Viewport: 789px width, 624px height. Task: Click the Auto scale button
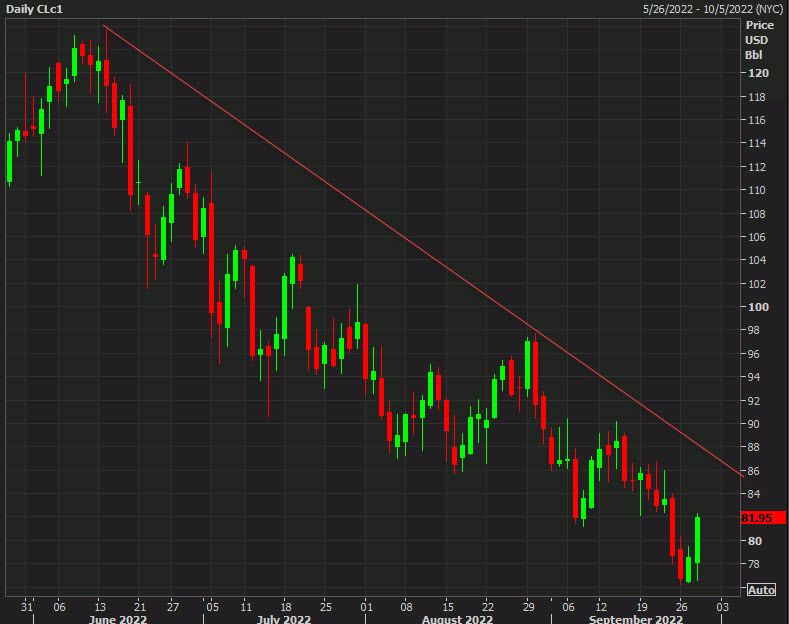pyautogui.click(x=761, y=590)
